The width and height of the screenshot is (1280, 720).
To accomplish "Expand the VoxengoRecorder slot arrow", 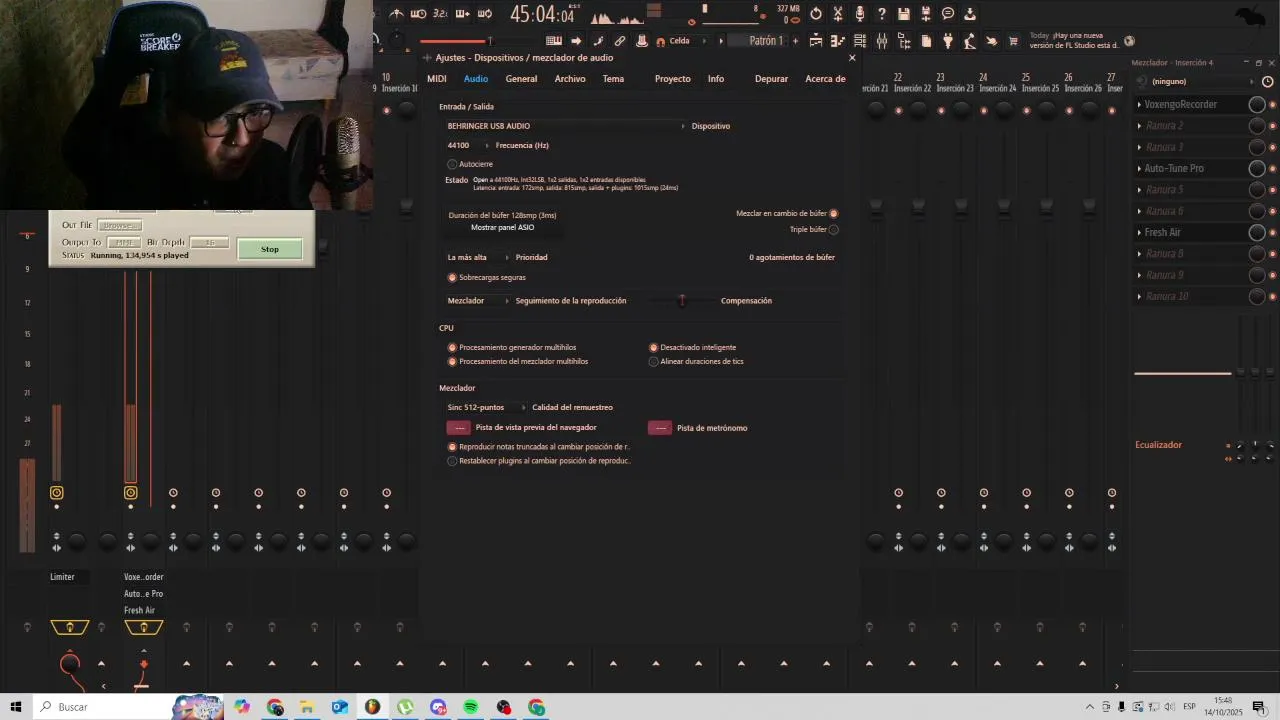I will point(1139,104).
